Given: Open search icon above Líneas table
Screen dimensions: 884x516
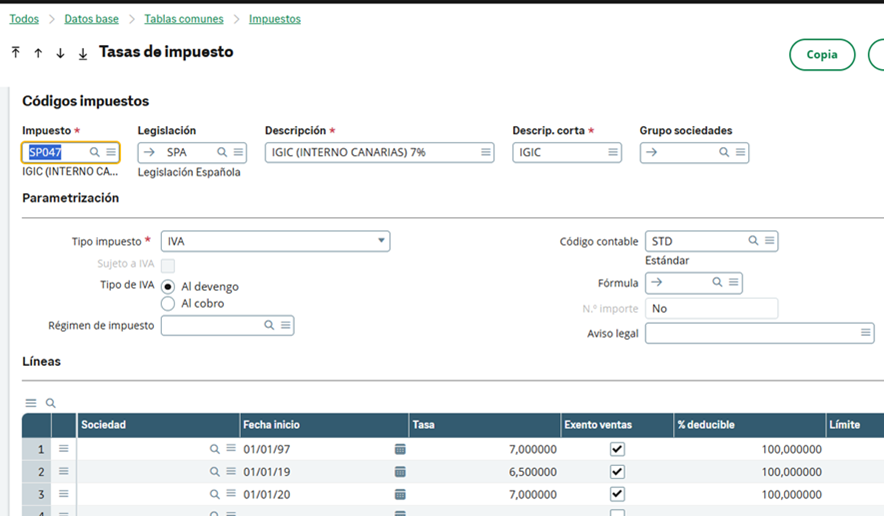Looking at the screenshot, I should coord(51,403).
